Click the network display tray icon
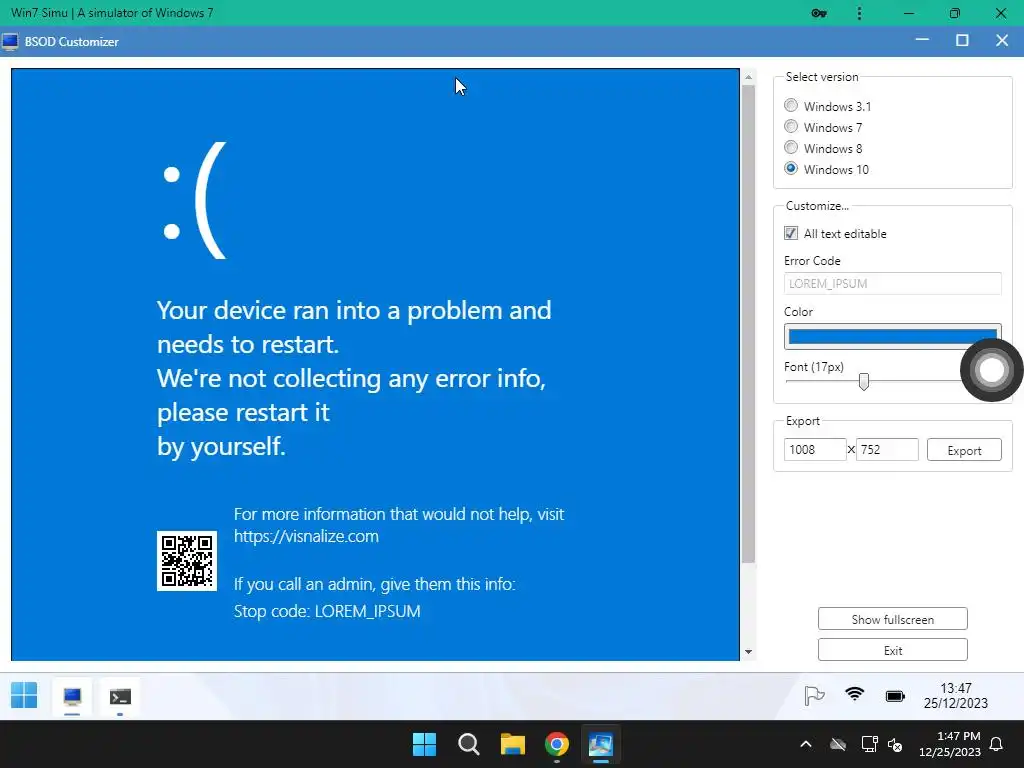Viewport: 1024px width, 768px height. (x=869, y=744)
